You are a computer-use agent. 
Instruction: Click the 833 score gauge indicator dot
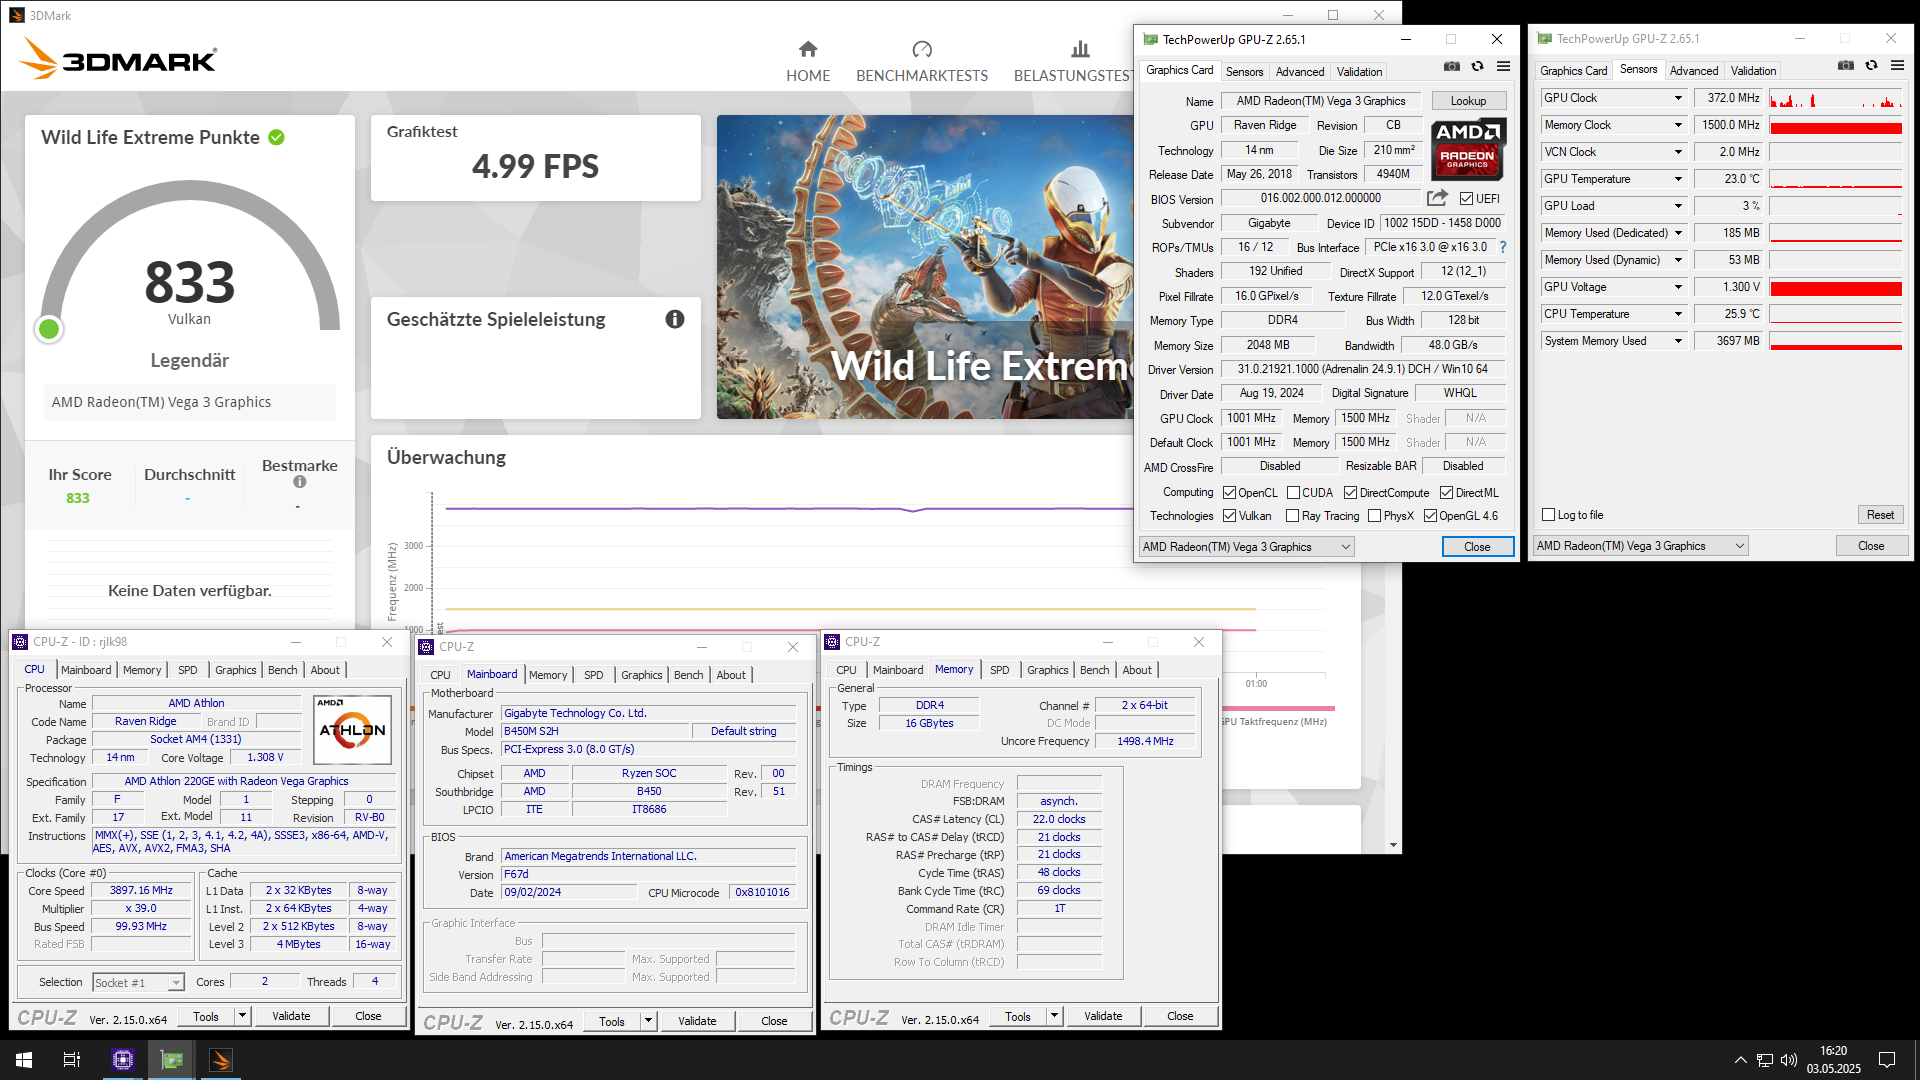(x=49, y=329)
